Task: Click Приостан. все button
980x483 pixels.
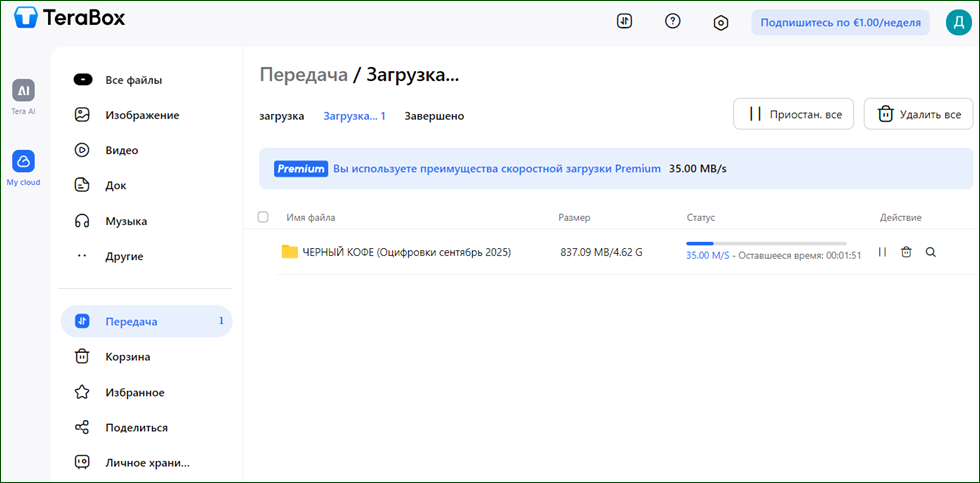Action: pyautogui.click(x=793, y=114)
